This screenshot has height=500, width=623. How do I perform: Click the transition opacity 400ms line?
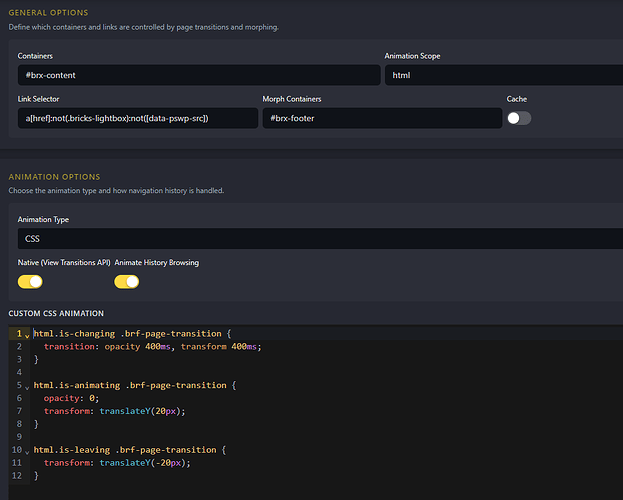tap(153, 347)
